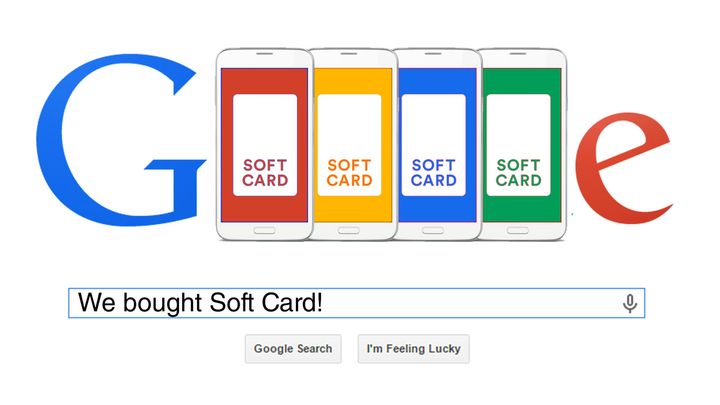Click the red Soft Card phone

coord(264,145)
